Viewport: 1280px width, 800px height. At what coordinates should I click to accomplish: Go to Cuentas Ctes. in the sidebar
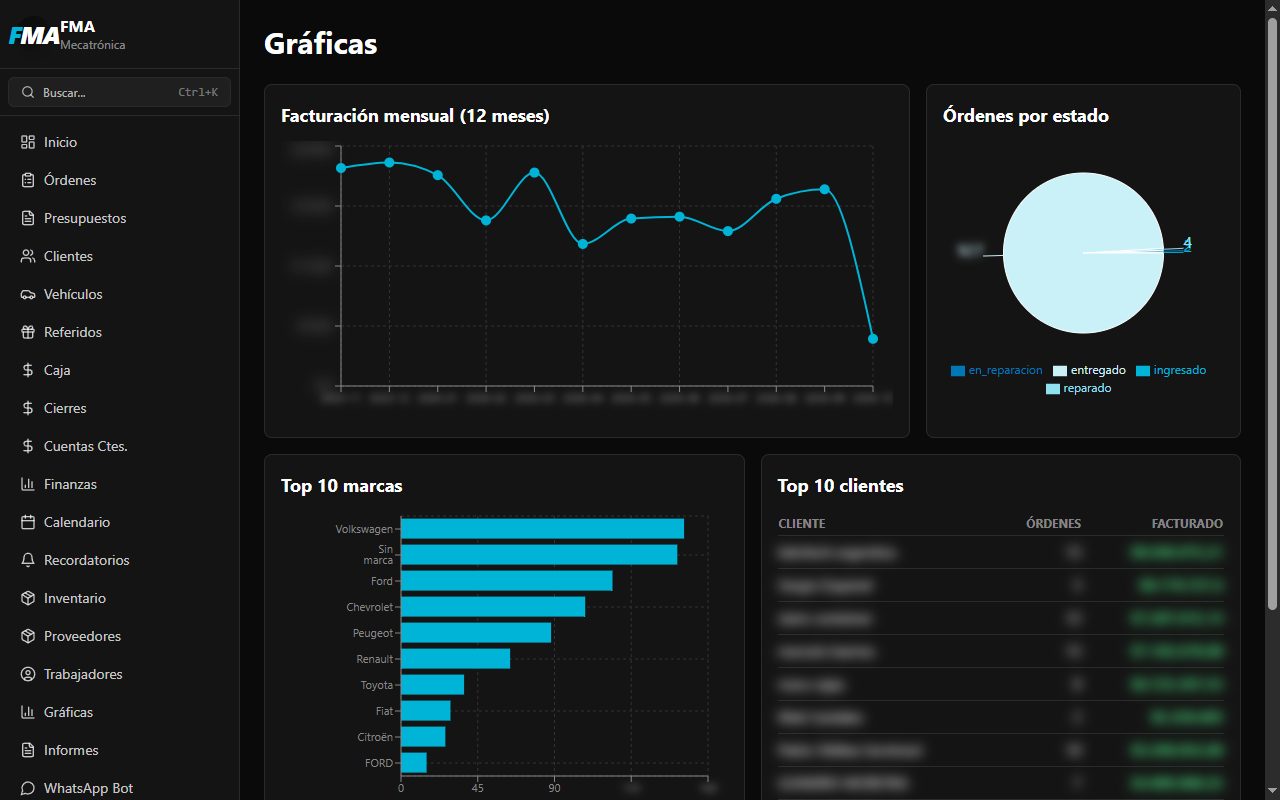[120, 446]
